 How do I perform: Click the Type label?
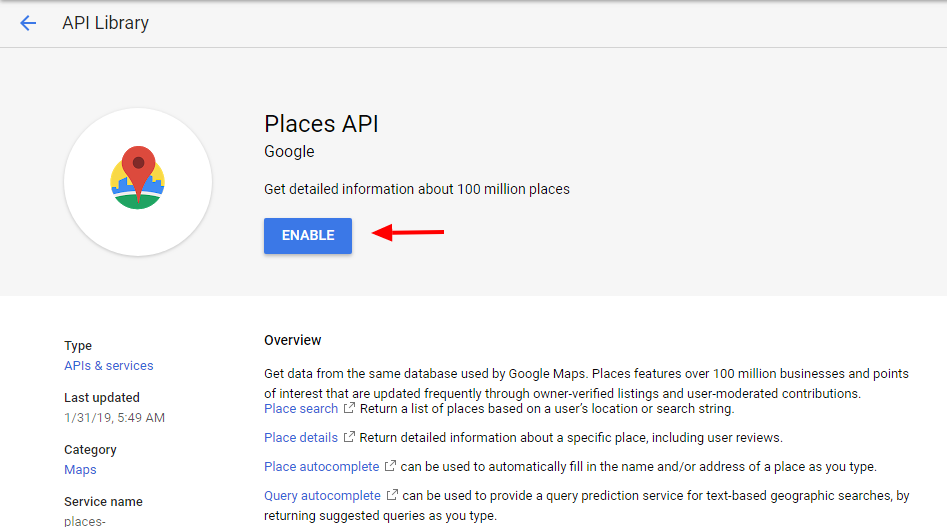coord(78,346)
